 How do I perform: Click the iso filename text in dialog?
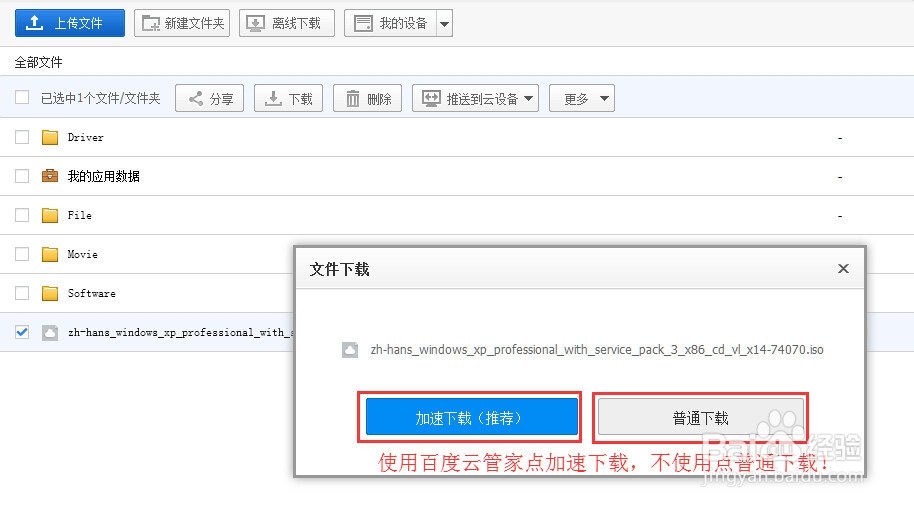click(x=597, y=350)
